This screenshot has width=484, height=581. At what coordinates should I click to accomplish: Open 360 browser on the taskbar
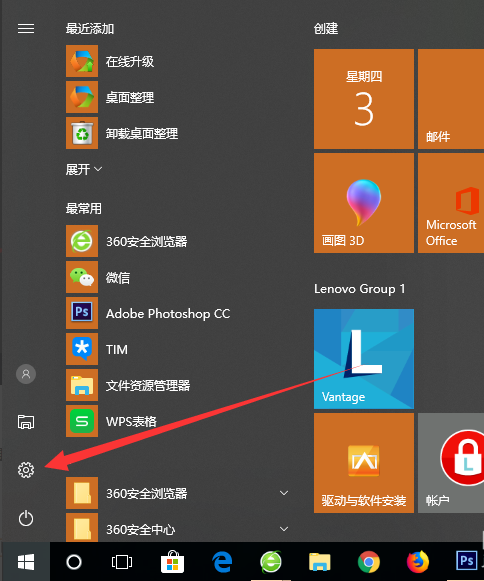pyautogui.click(x=271, y=562)
